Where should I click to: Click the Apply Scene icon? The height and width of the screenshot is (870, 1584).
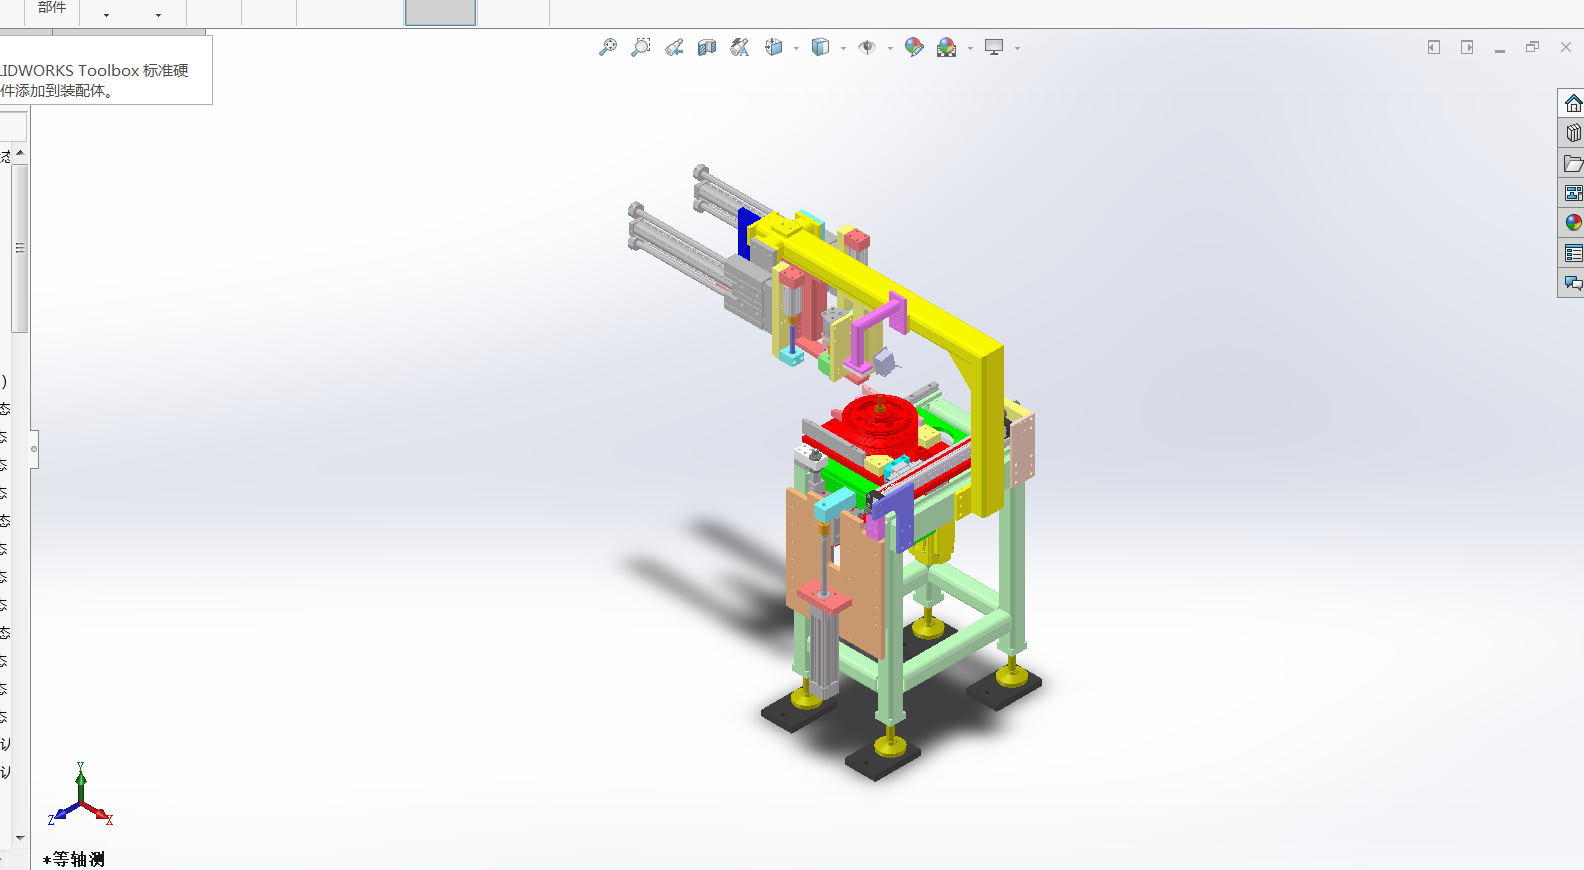(x=946, y=47)
